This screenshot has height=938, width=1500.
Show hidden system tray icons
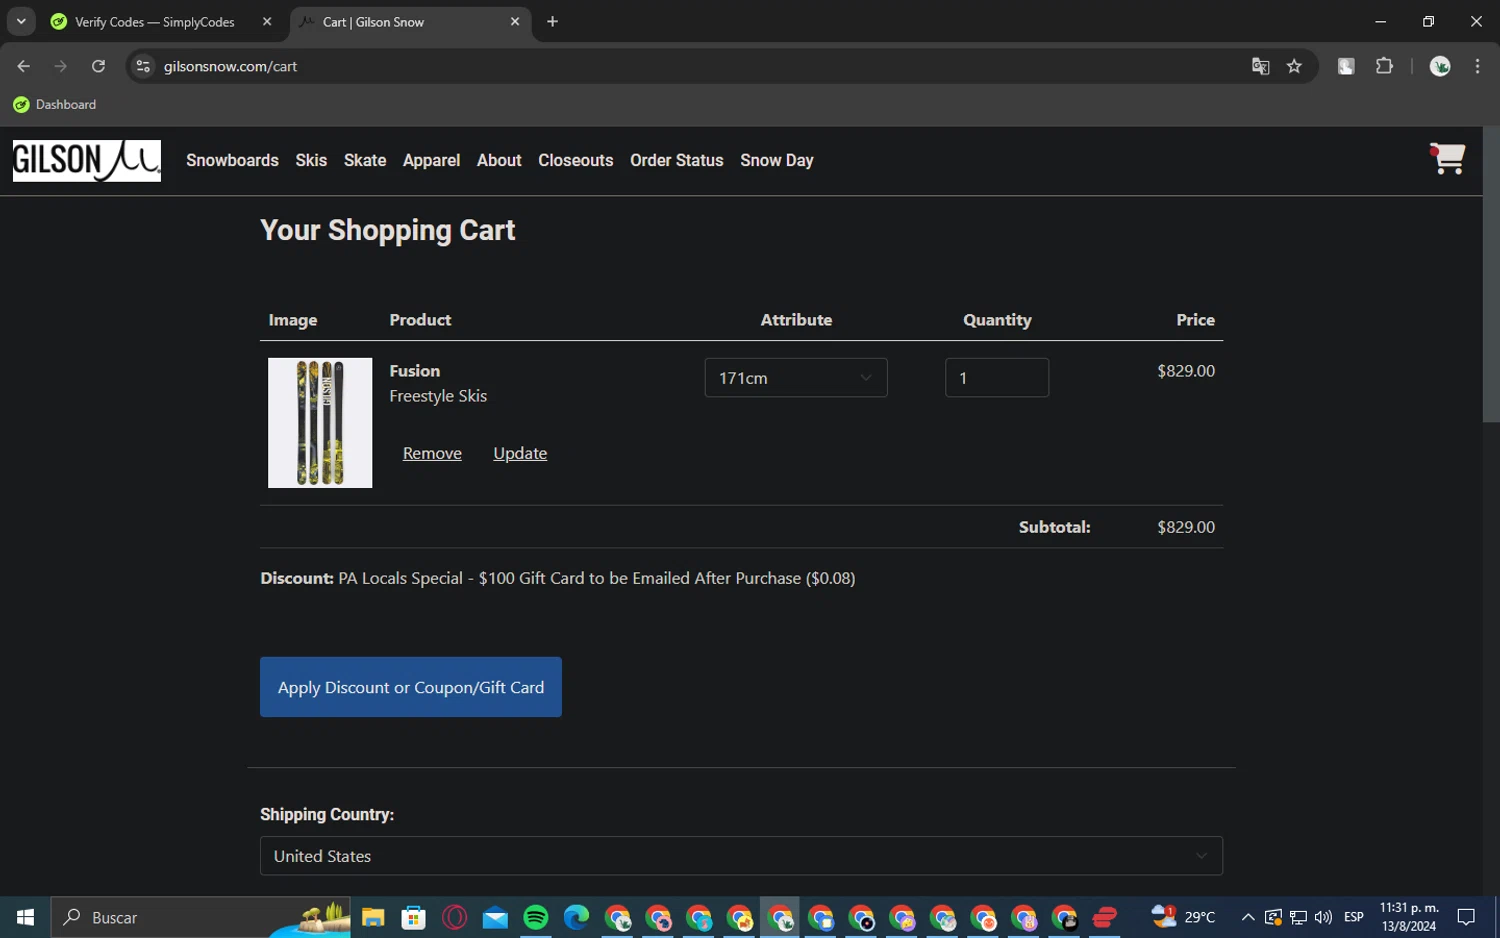(x=1248, y=917)
